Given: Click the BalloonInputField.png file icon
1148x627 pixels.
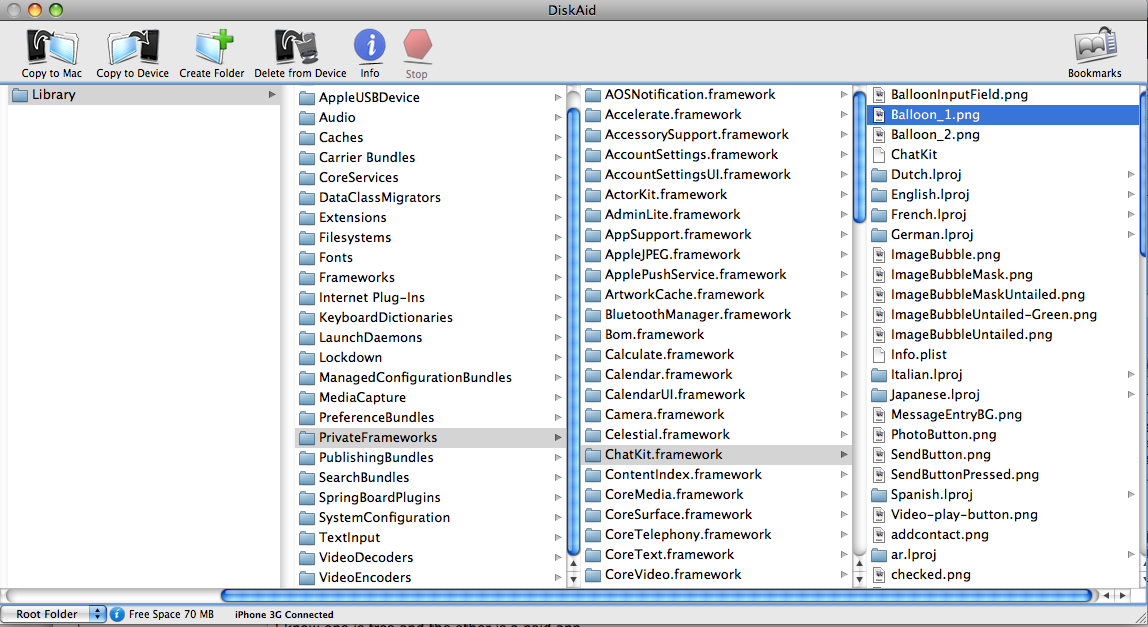Looking at the screenshot, I should pyautogui.click(x=879, y=94).
